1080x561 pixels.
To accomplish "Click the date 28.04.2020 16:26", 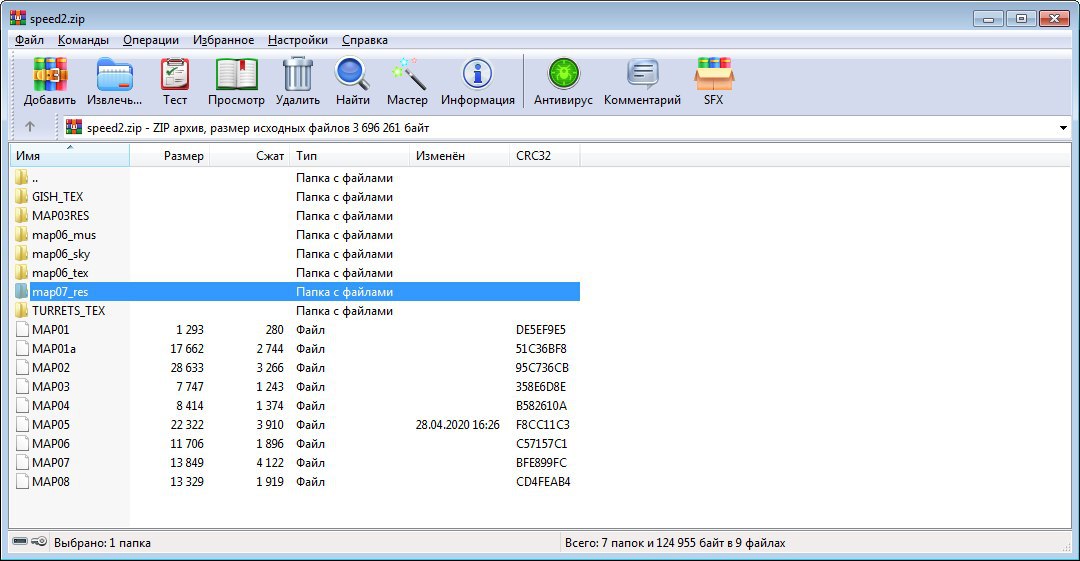I will click(x=457, y=425).
